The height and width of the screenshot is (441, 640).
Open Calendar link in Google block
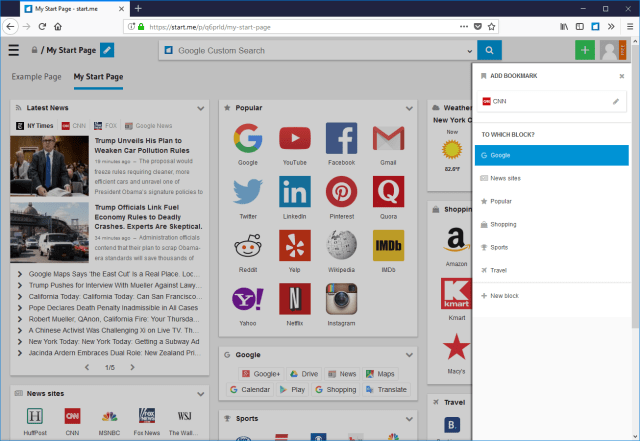point(250,390)
